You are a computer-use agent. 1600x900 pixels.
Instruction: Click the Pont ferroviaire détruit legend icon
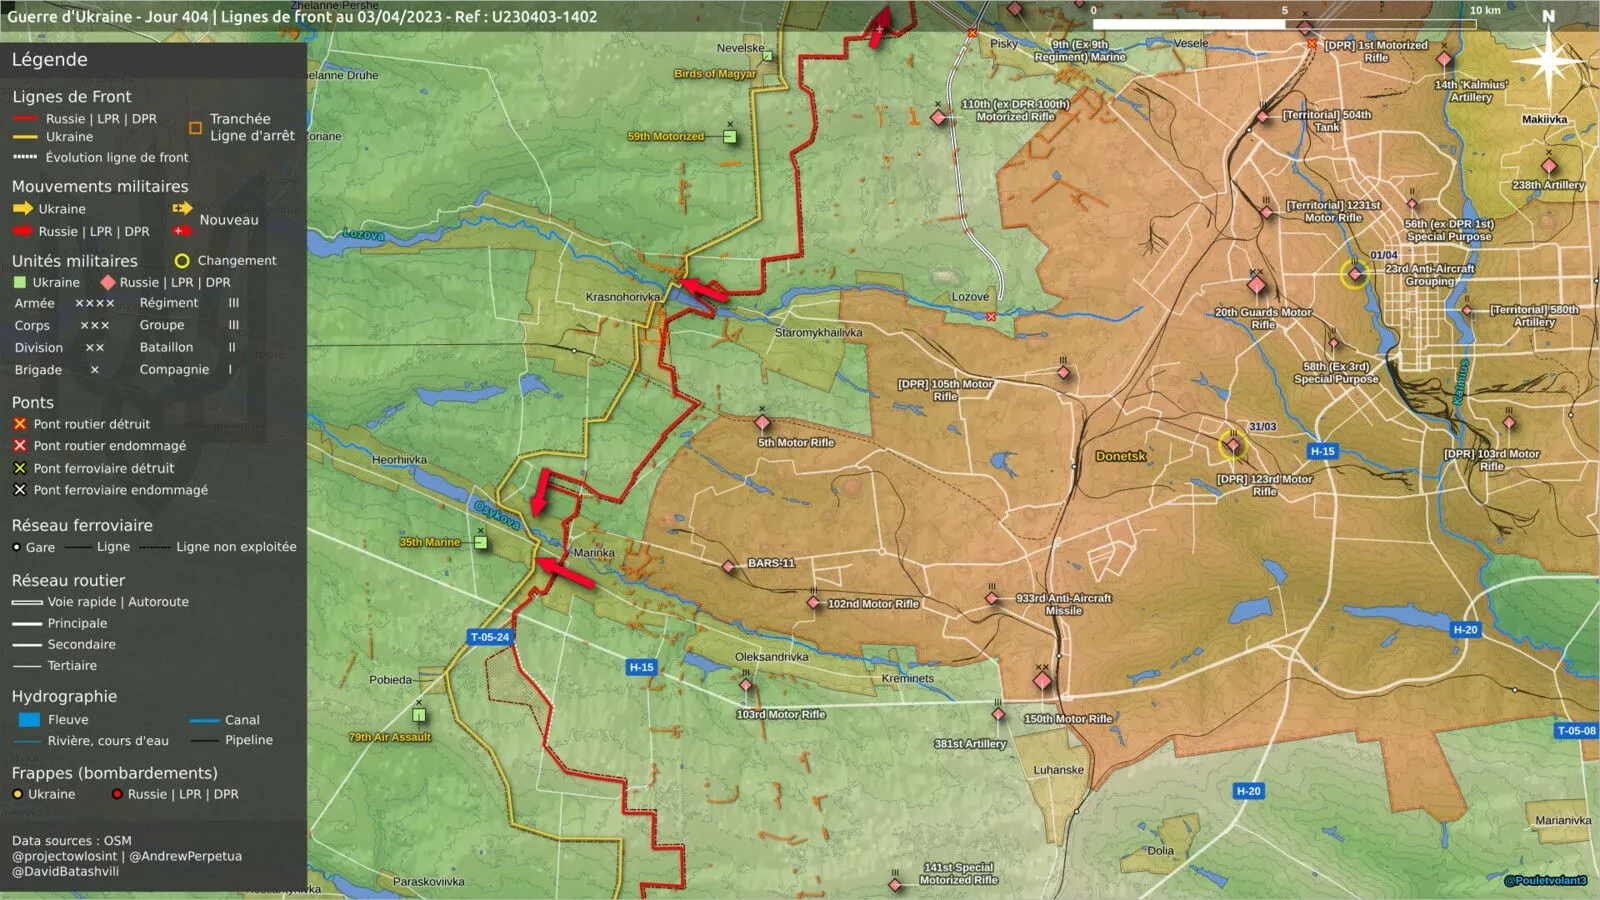19,468
